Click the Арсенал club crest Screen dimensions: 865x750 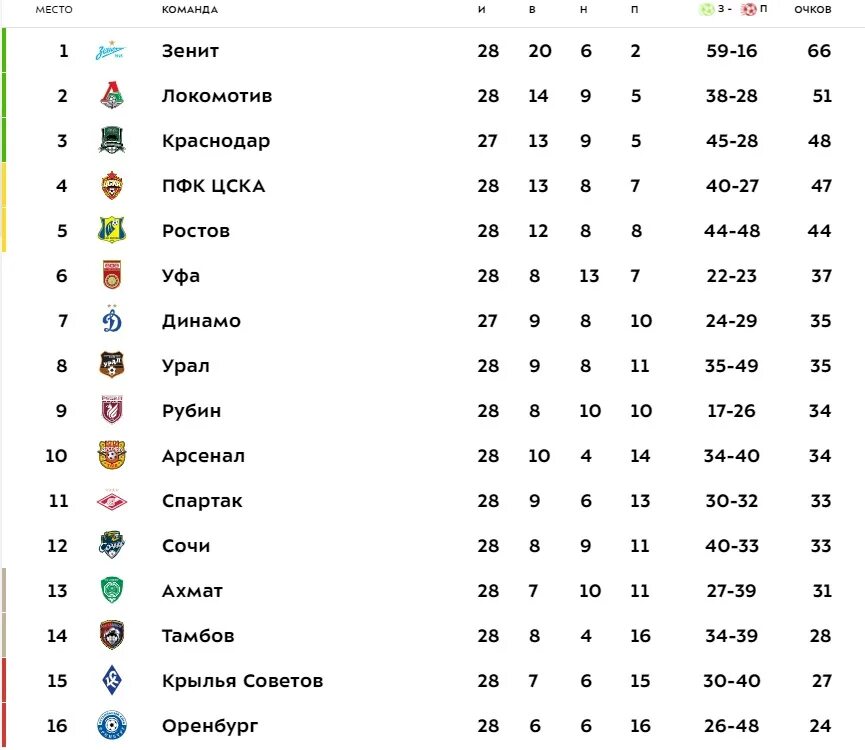[x=112, y=456]
